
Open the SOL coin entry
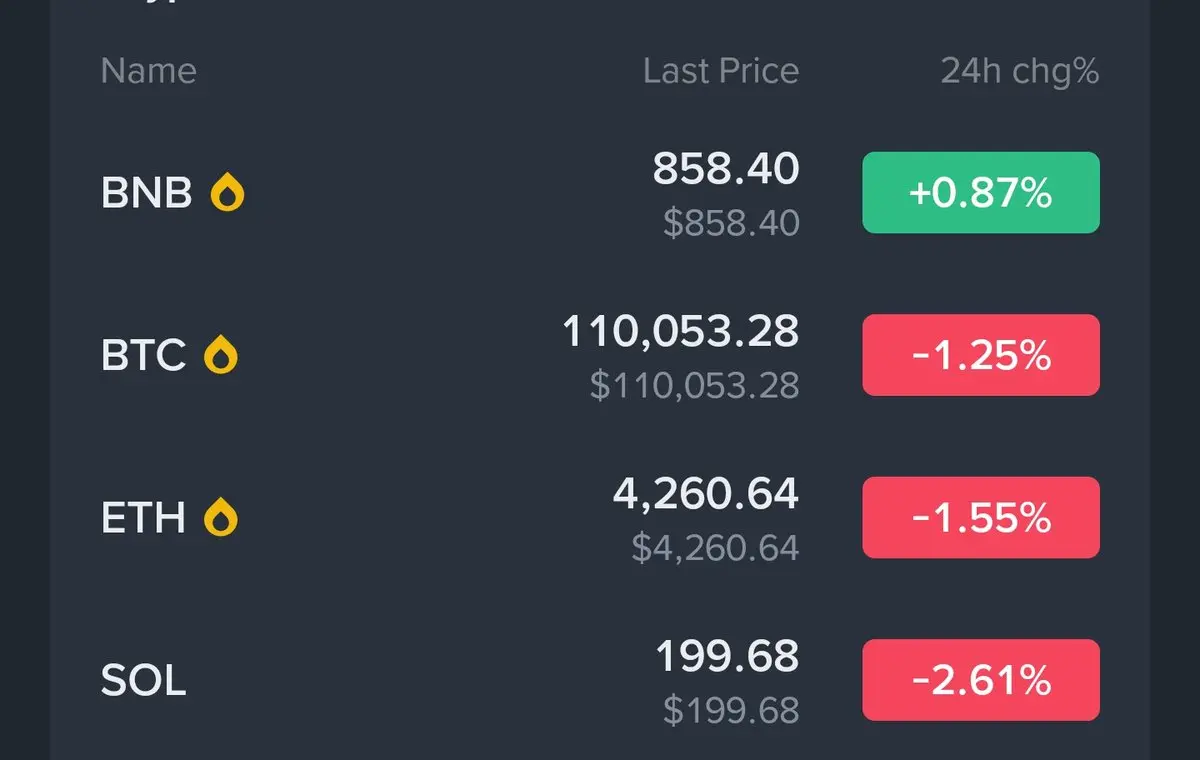click(x=600, y=681)
